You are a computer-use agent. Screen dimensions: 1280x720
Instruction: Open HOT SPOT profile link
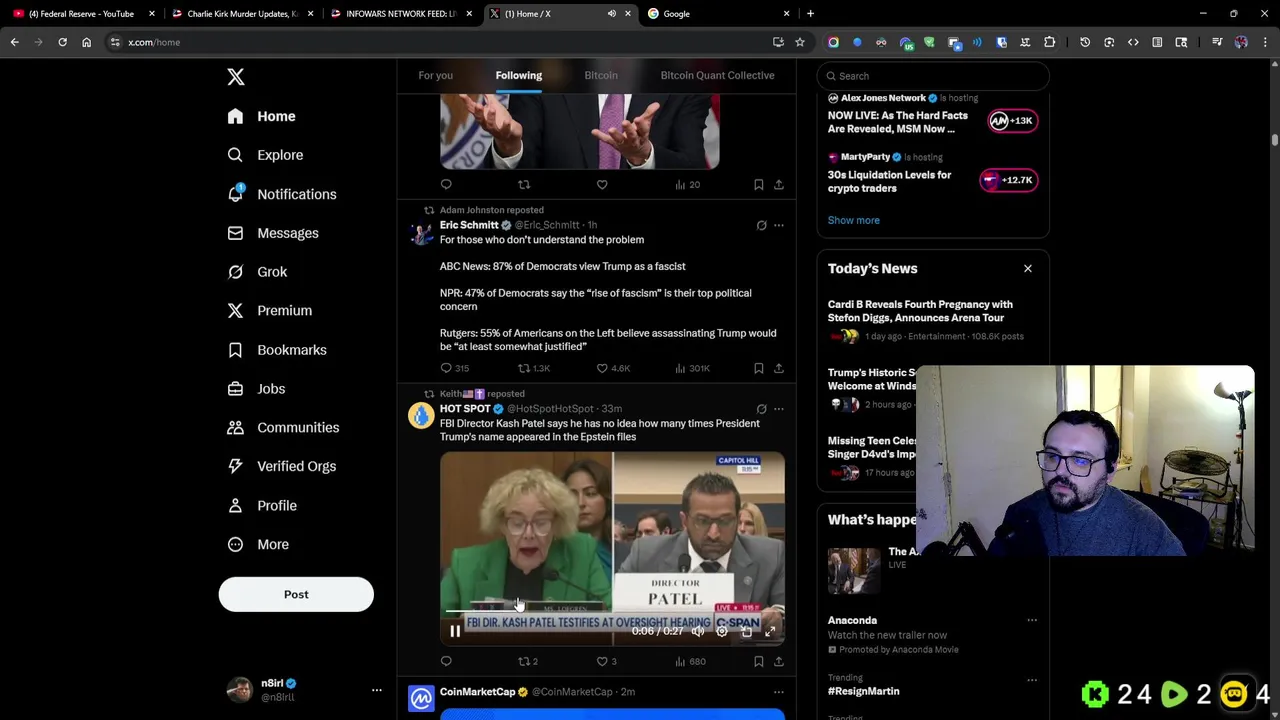pyautogui.click(x=465, y=408)
